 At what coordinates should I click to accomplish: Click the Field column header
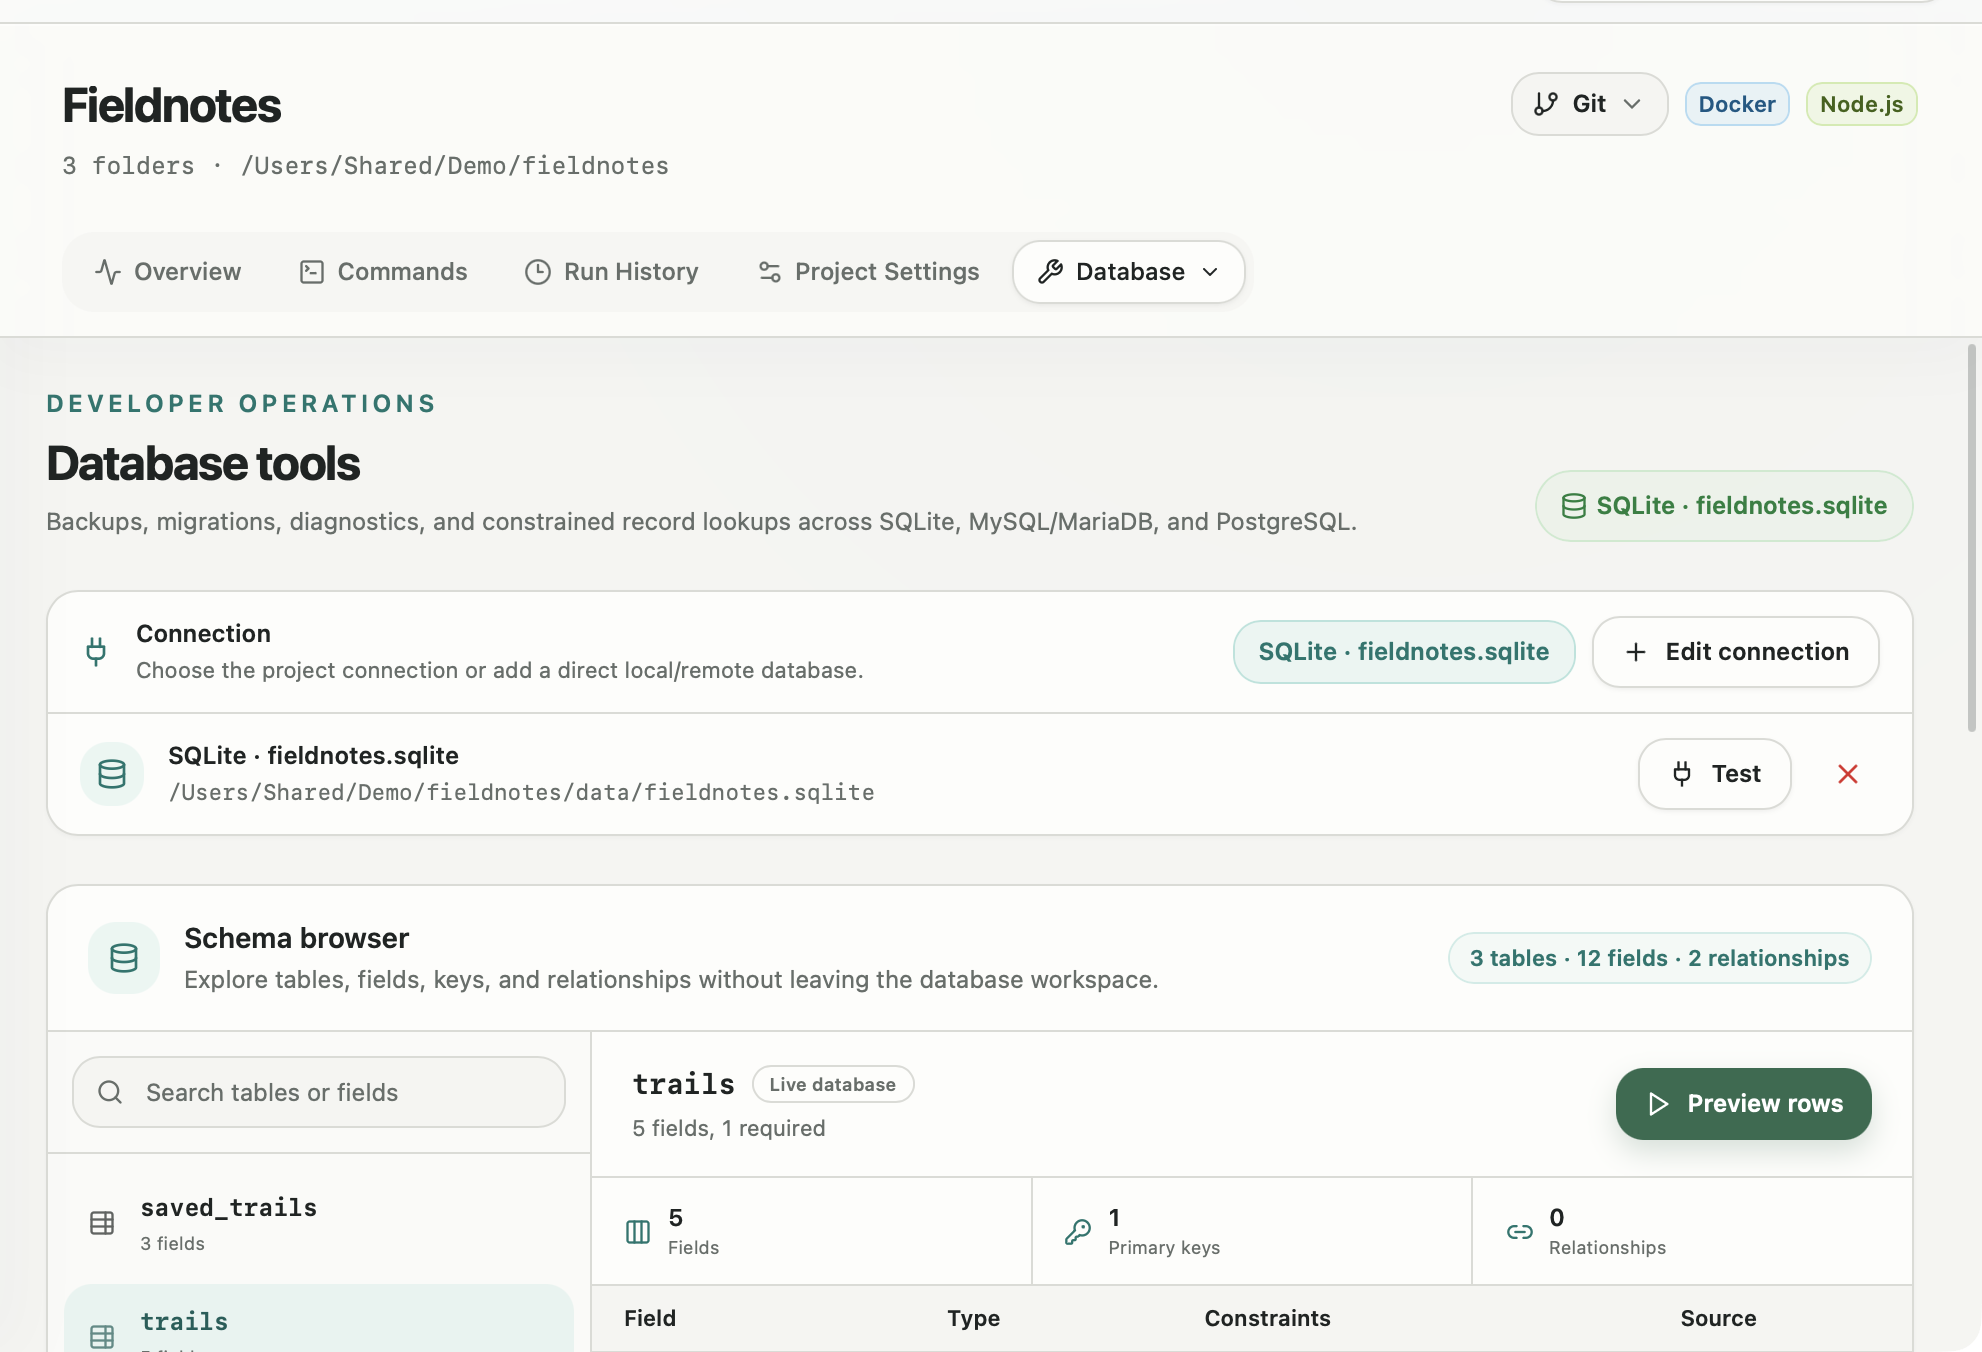[x=650, y=1318]
